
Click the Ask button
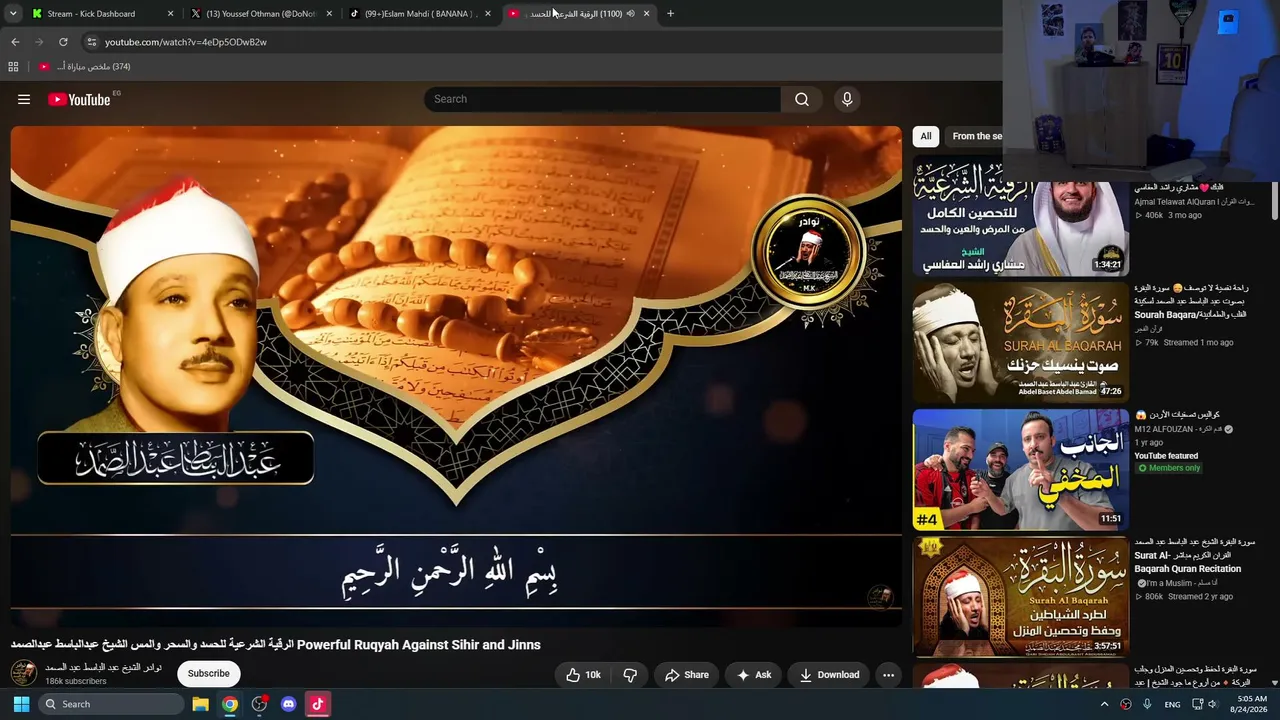pos(754,675)
